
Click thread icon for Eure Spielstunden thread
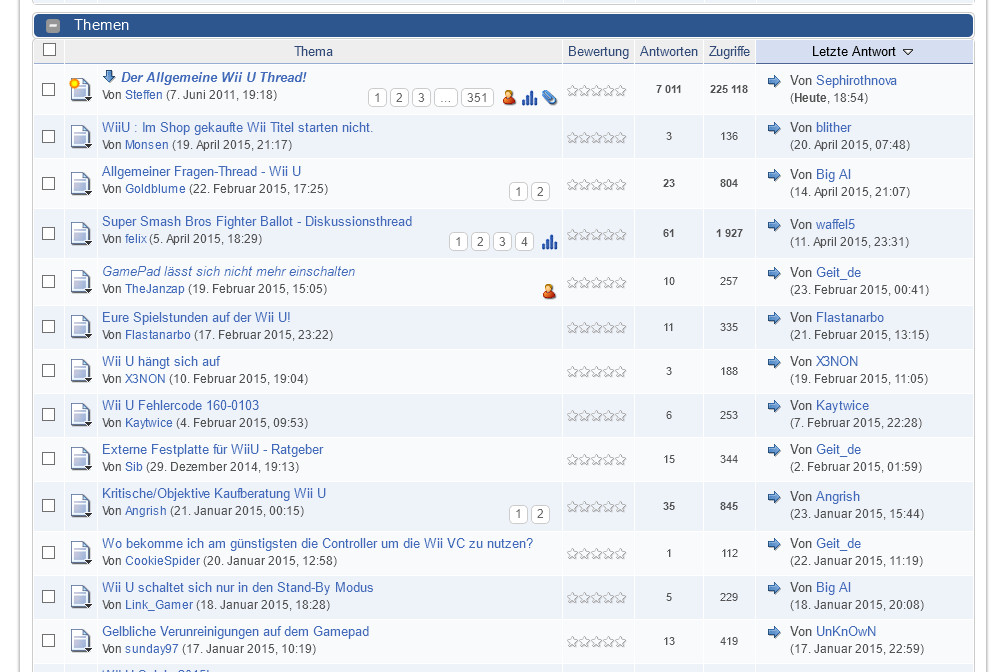point(81,326)
